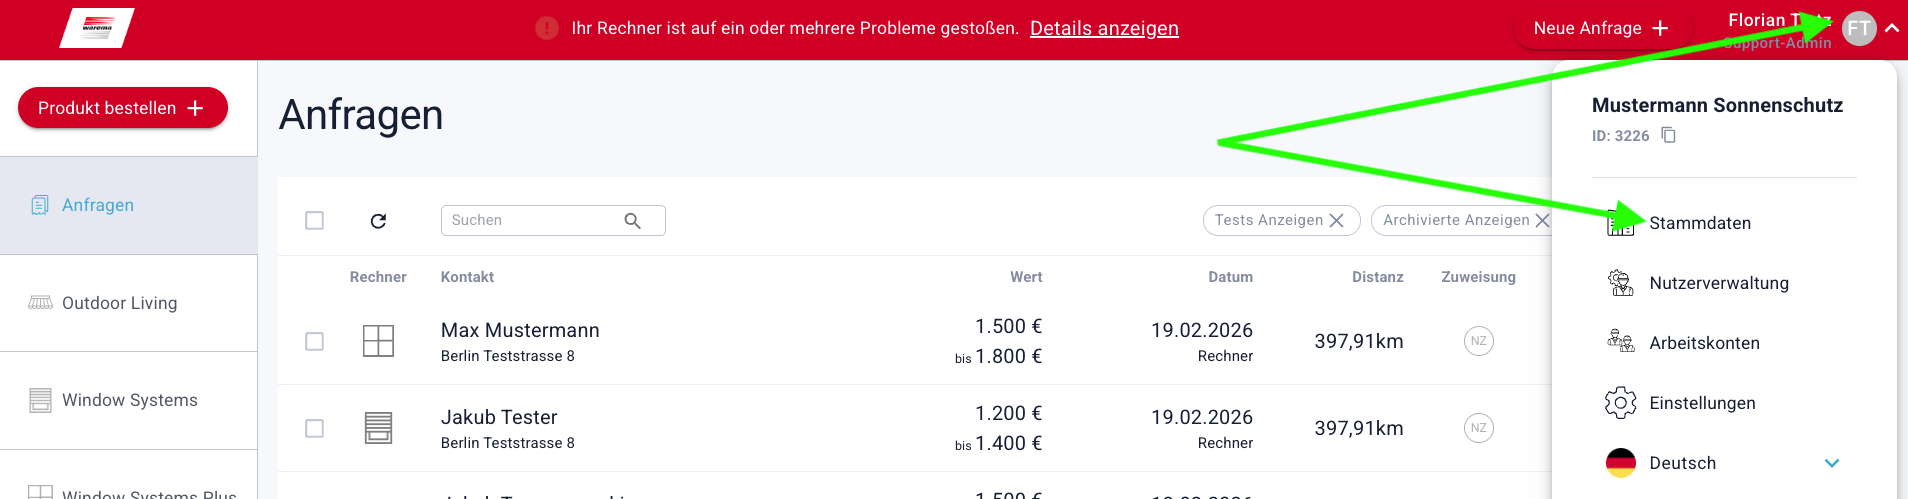Remove the Tests Anzeigen filter chip
Screen dimensions: 1908x499
(1336, 221)
